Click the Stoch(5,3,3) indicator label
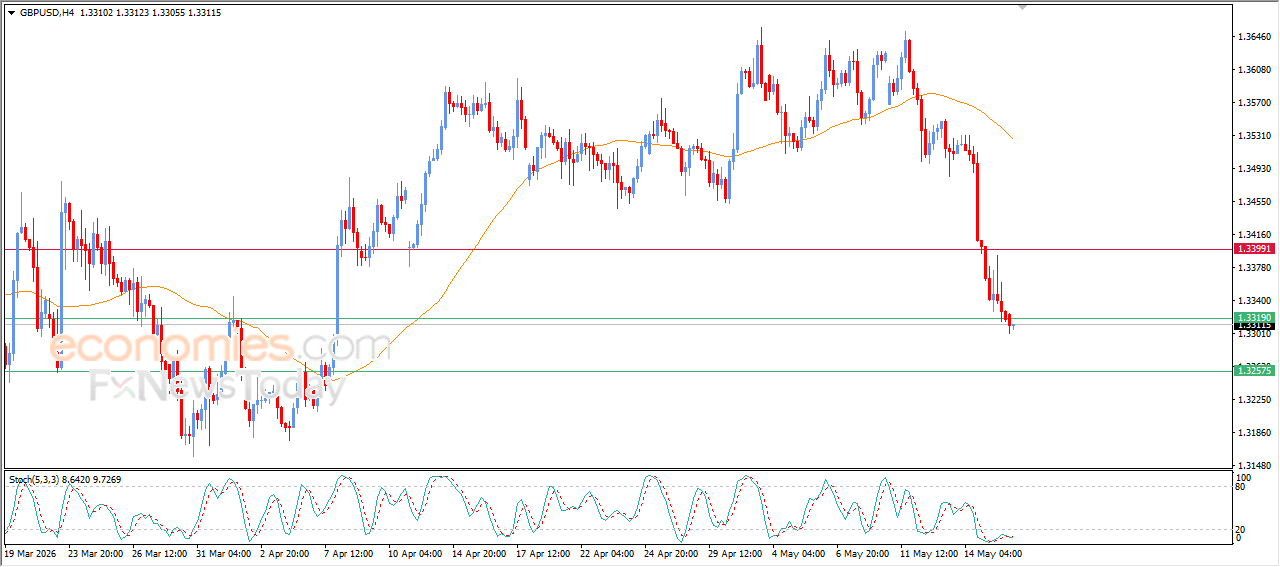This screenshot has height=567, width=1280. tap(34, 480)
